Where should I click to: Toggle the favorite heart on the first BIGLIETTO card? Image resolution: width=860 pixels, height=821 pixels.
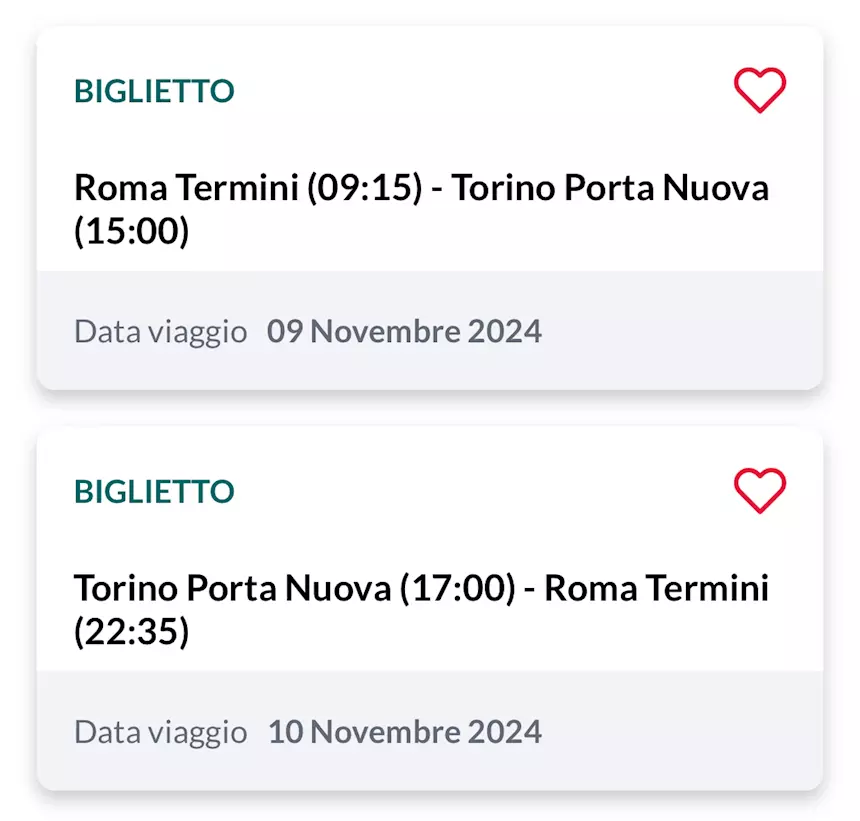pos(759,89)
